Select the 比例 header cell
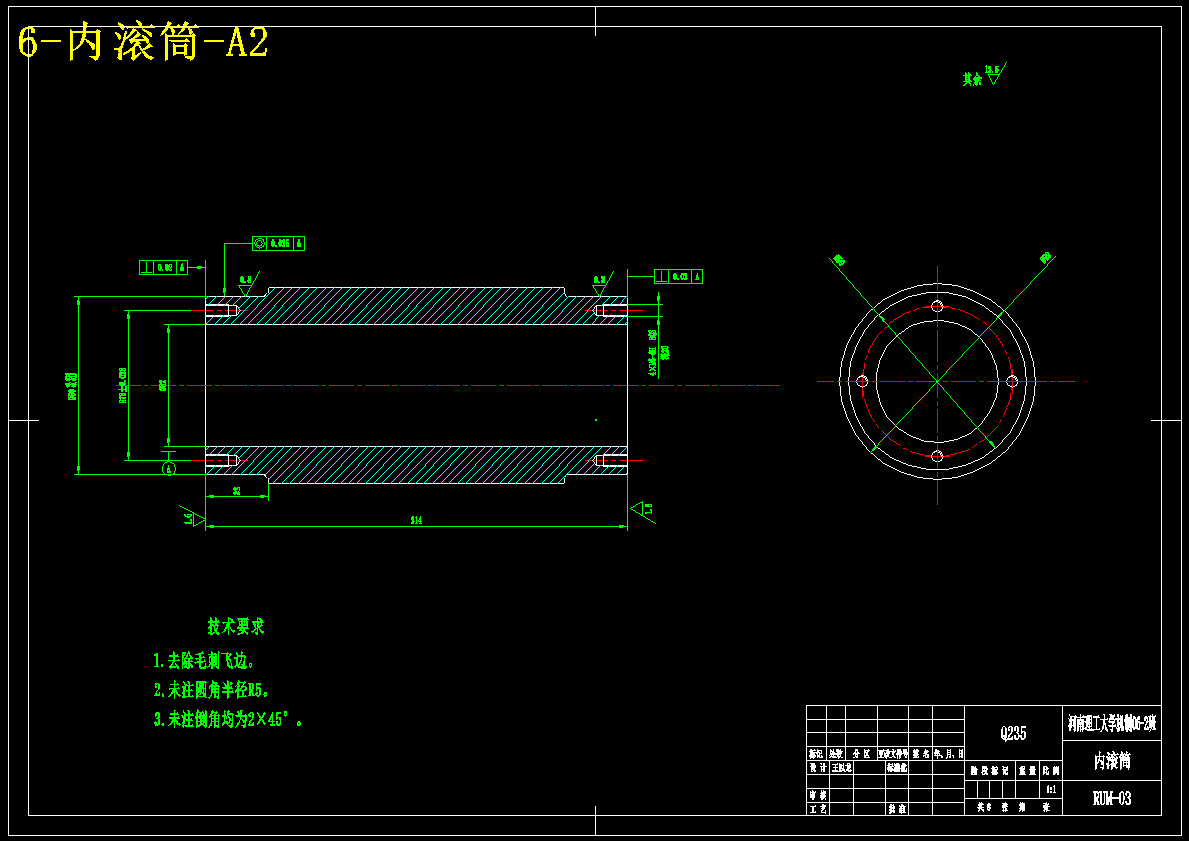 (1051, 770)
